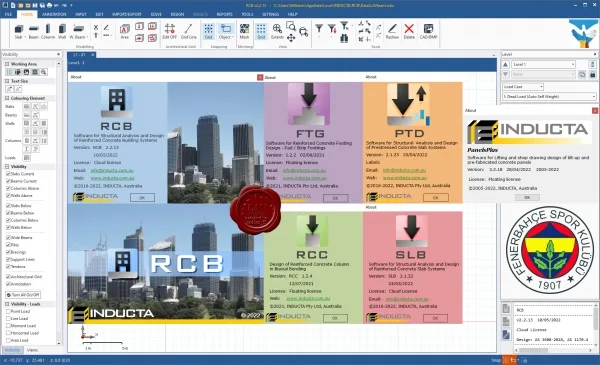The width and height of the screenshot is (600, 365).
Task: Click the Loads colouring icon
Action: [x=26, y=158]
